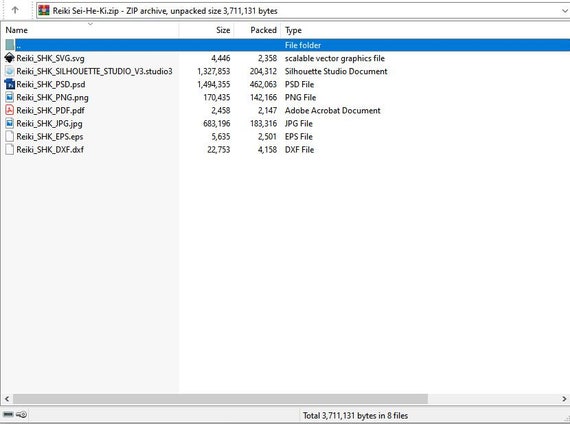Select file name Reiki_SHK_DXF.dxf
The width and height of the screenshot is (570, 424).
pos(50,150)
